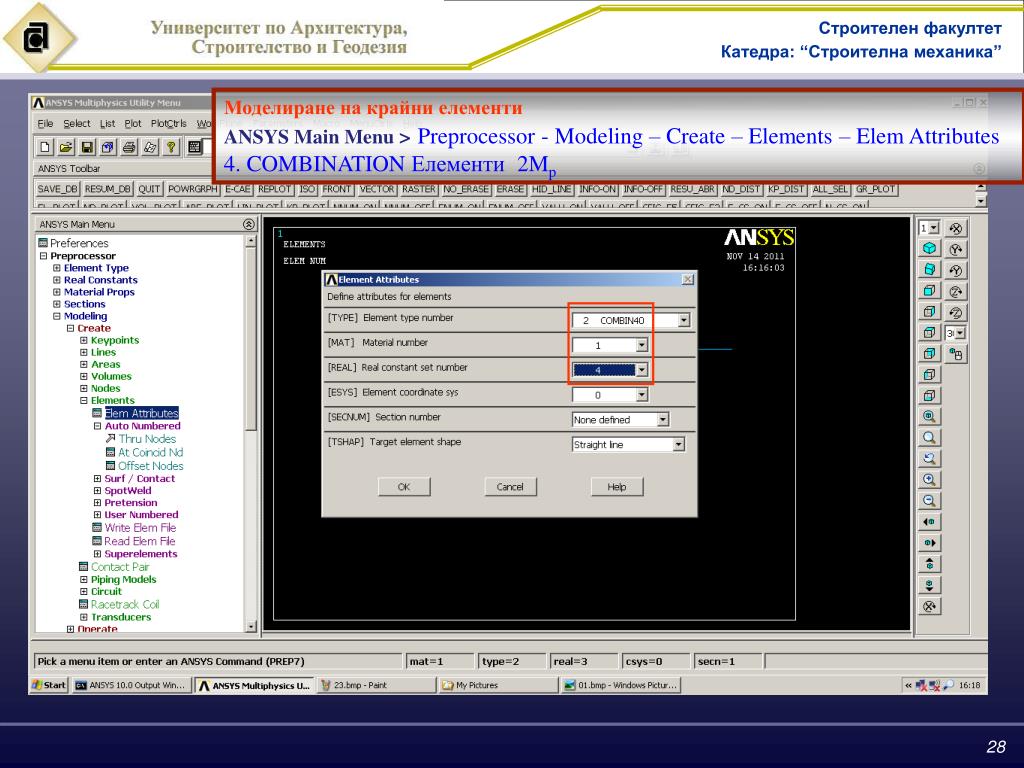1024x768 pixels.
Task: Zoom in using the plus magnifier icon
Action: (x=929, y=480)
